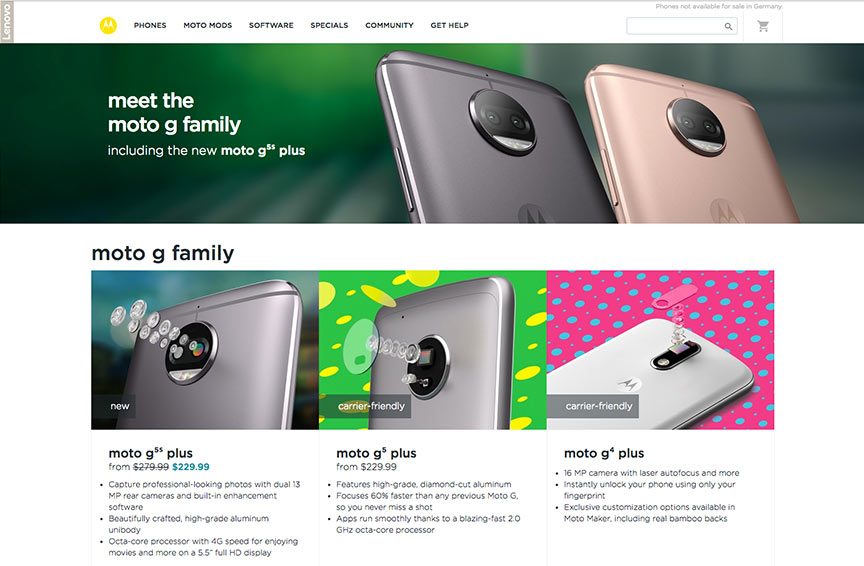
Task: Go to the SPECIALS nav item
Action: pyautogui.click(x=329, y=25)
